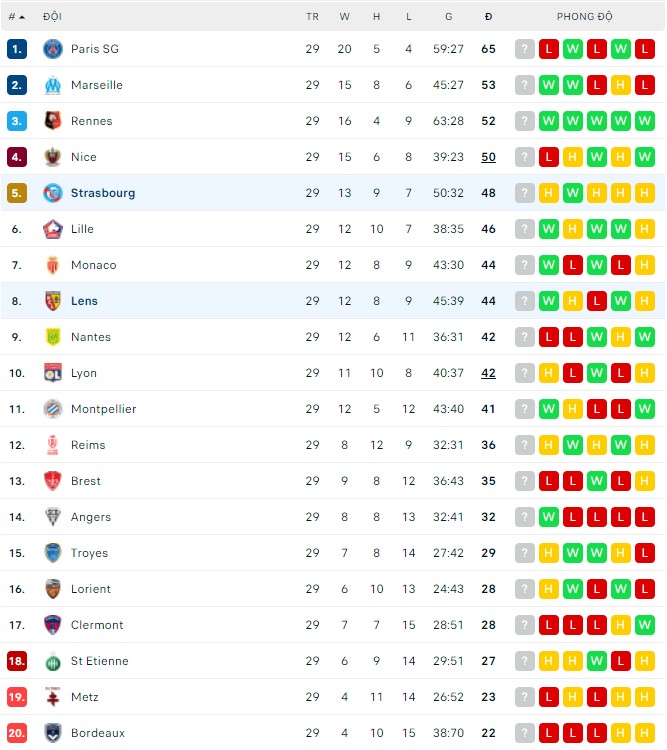Click the Lyon club crest

pyautogui.click(x=53, y=373)
